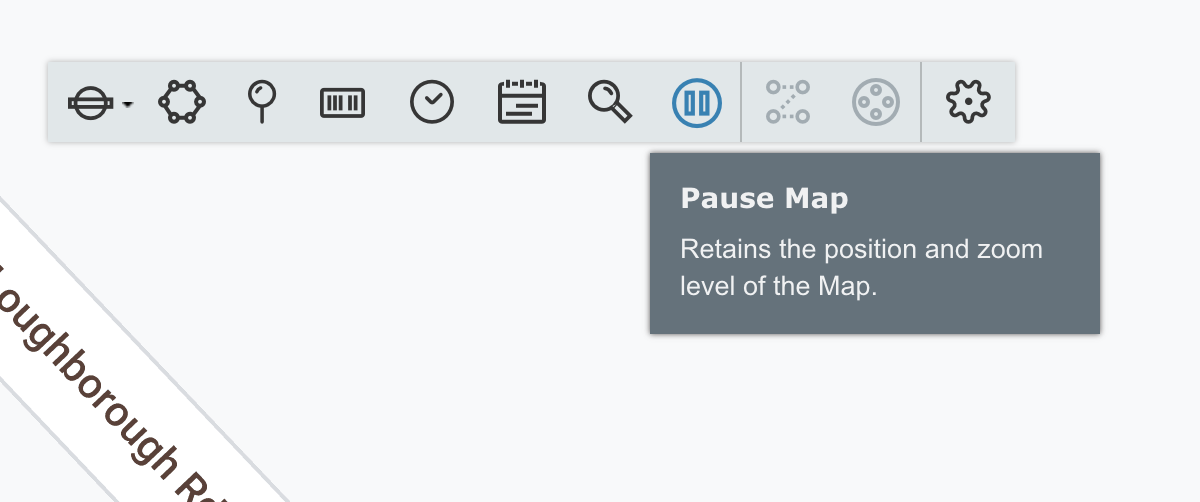This screenshot has height=502, width=1200.
Task: Click the magnifying glass search icon
Action: 609,102
